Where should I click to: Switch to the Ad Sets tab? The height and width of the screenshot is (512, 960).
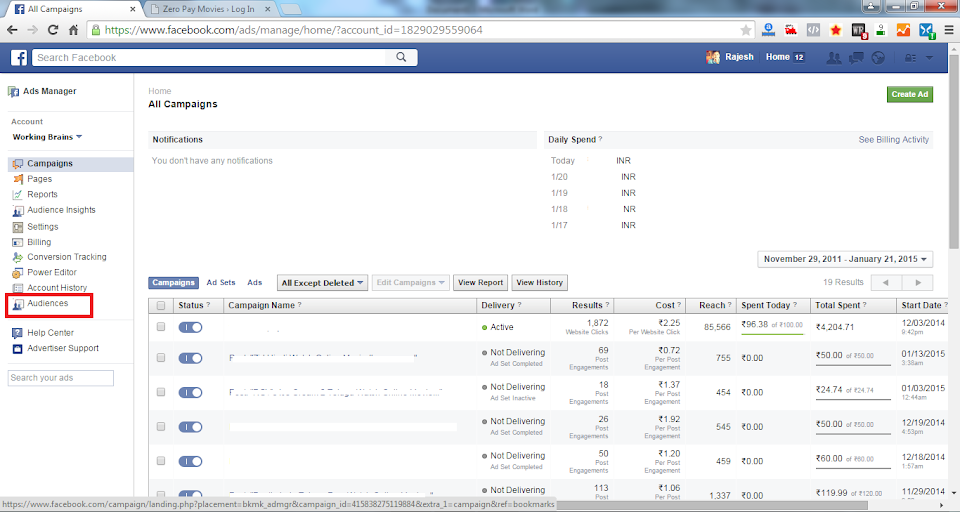pos(221,282)
